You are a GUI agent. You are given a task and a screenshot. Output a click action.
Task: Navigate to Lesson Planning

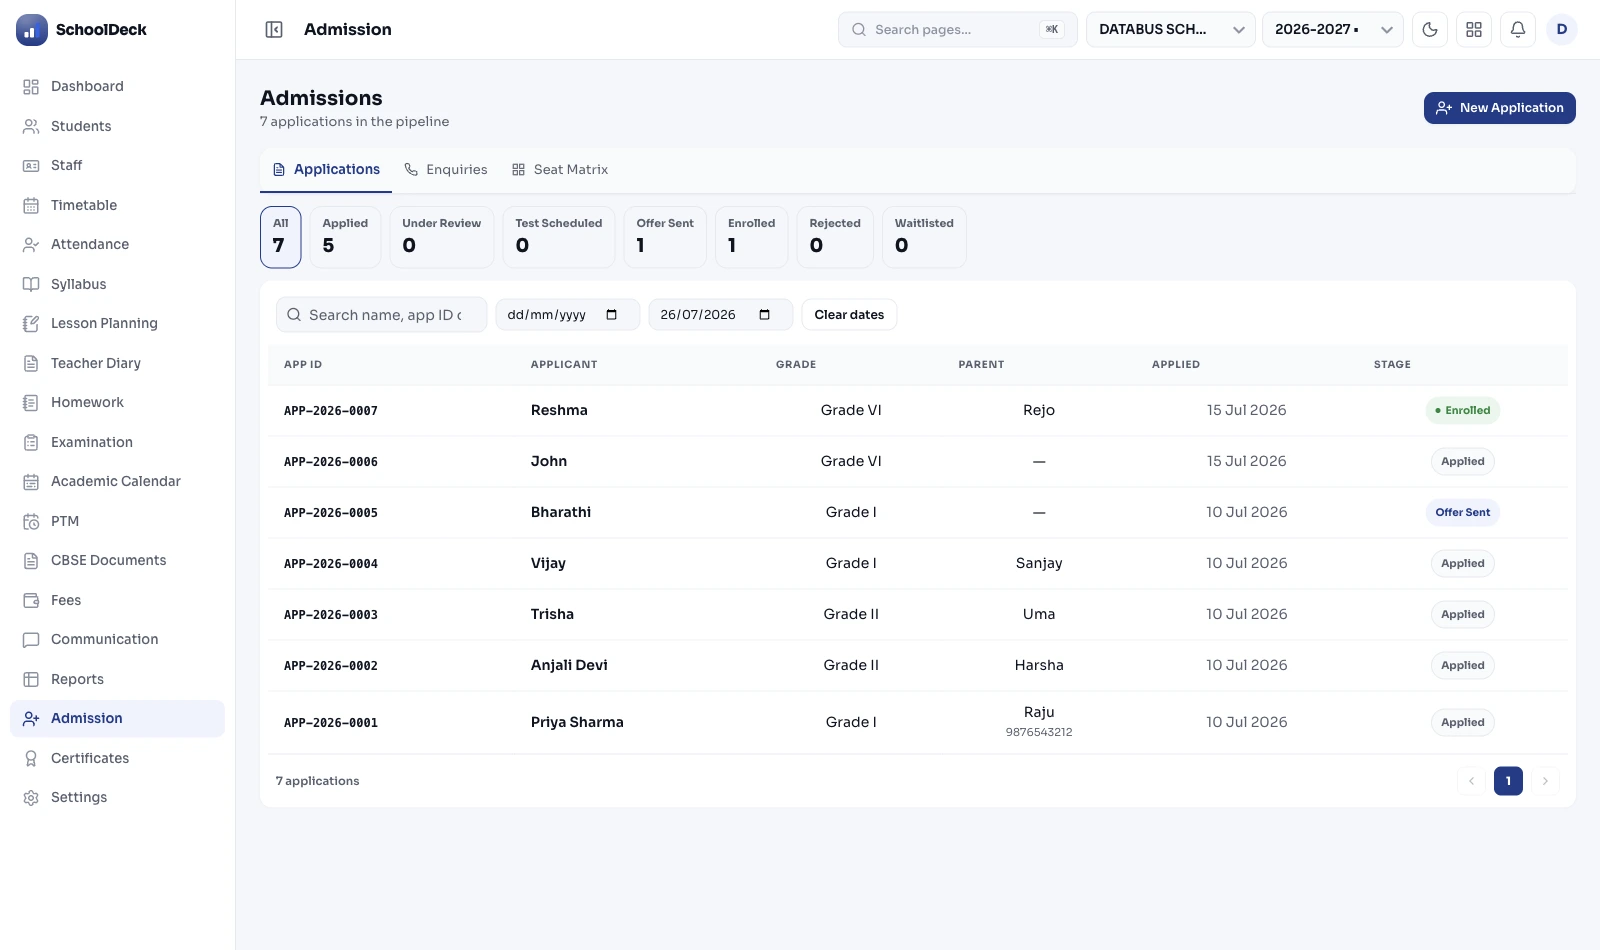[117, 323]
